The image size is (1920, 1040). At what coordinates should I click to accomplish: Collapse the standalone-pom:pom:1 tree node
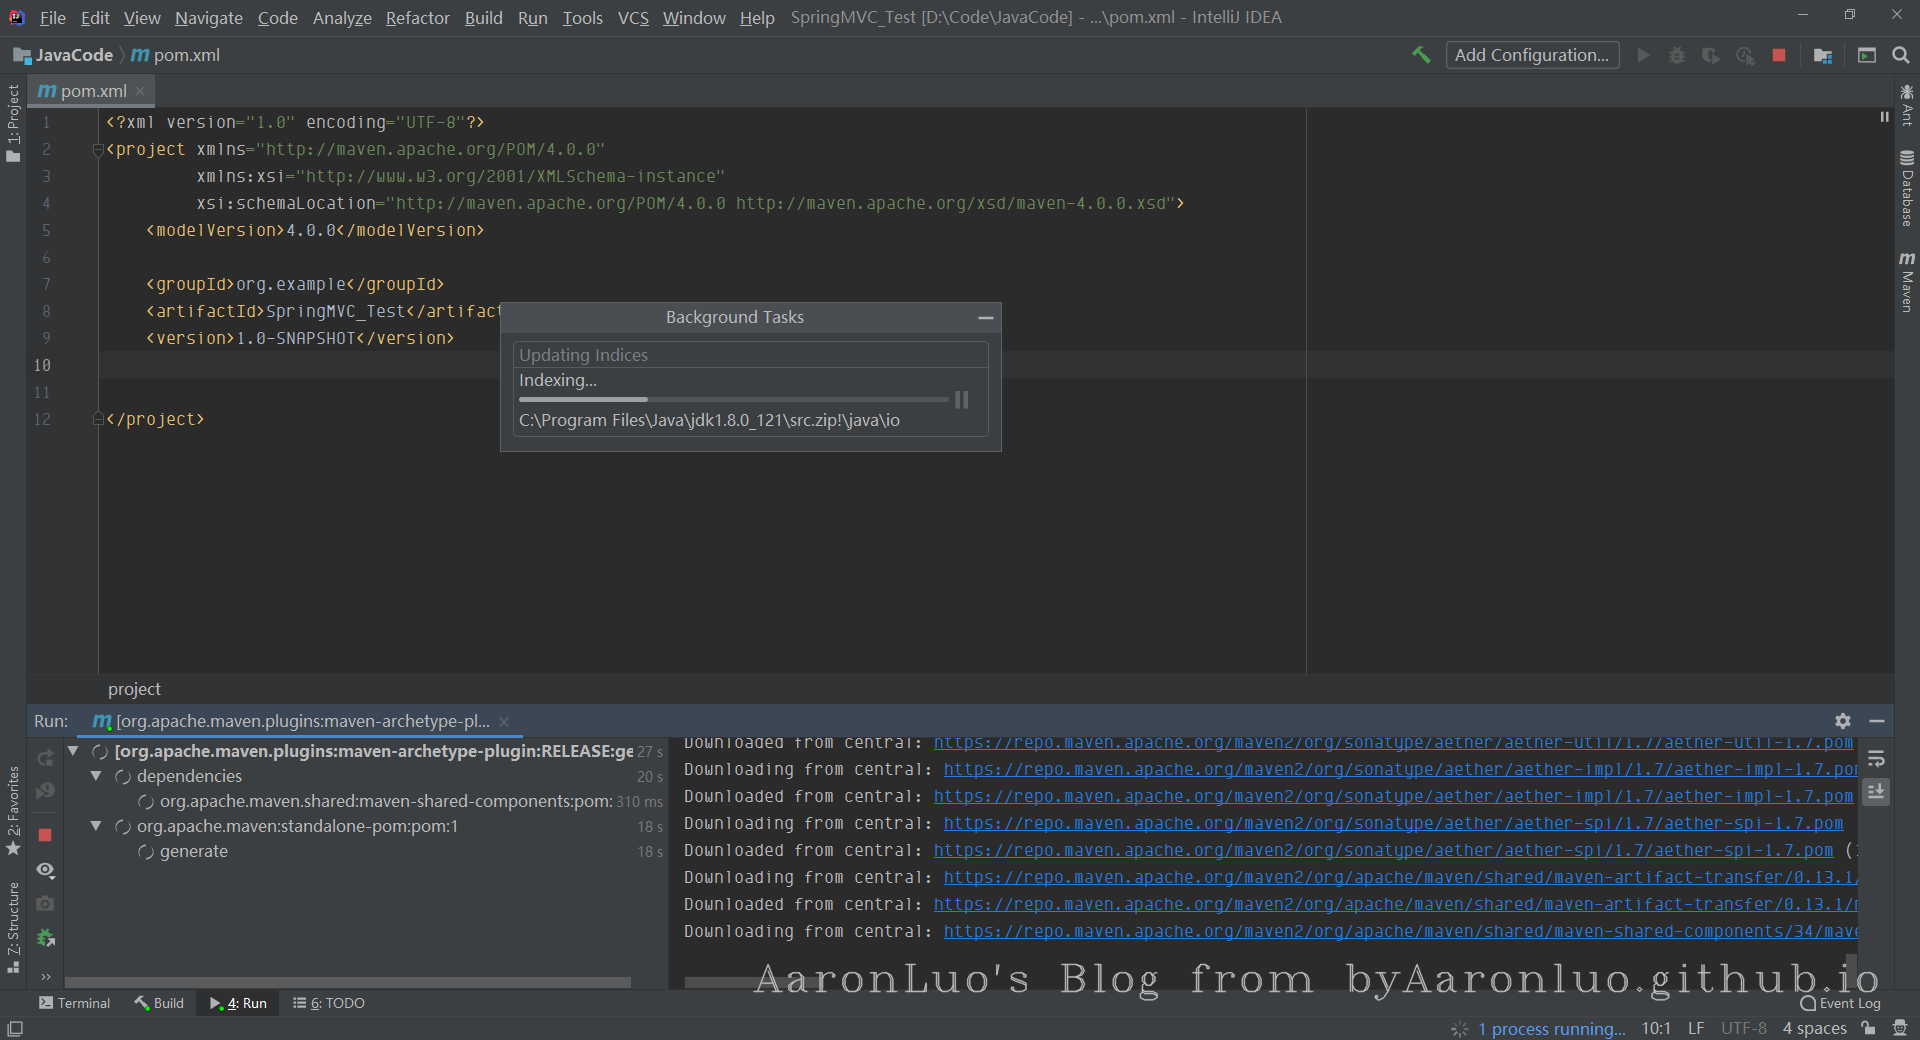click(x=96, y=825)
